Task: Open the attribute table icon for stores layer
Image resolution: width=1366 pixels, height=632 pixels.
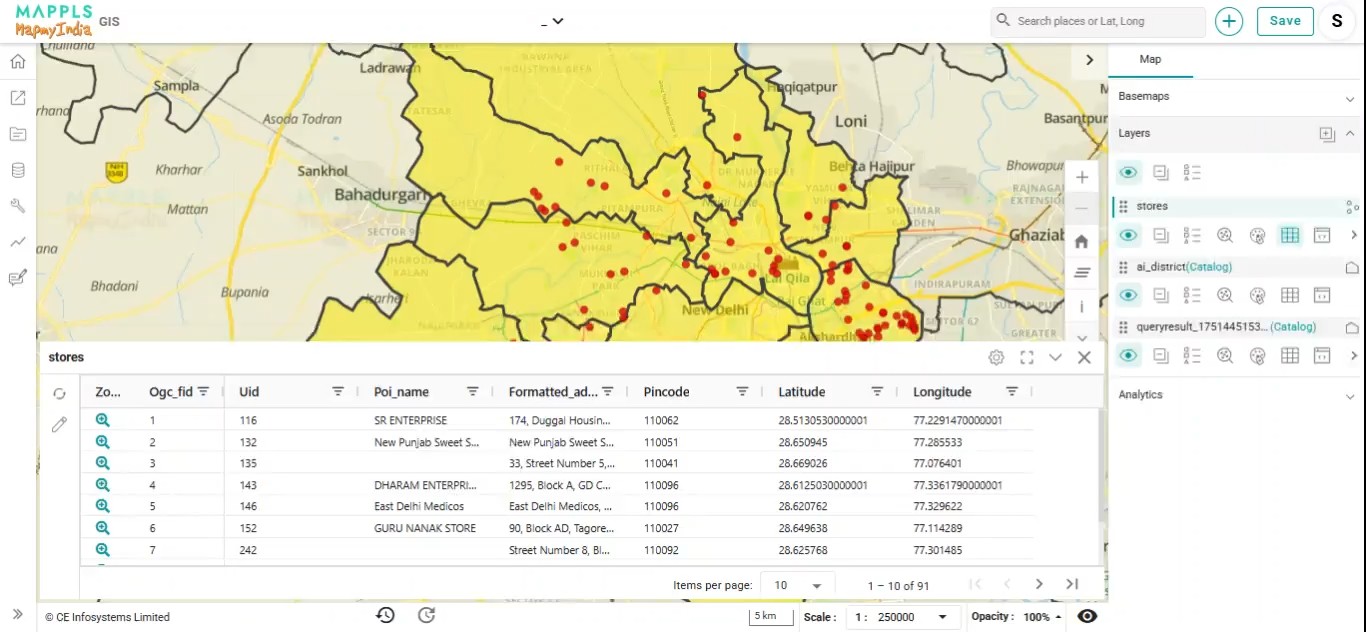Action: pos(1290,236)
